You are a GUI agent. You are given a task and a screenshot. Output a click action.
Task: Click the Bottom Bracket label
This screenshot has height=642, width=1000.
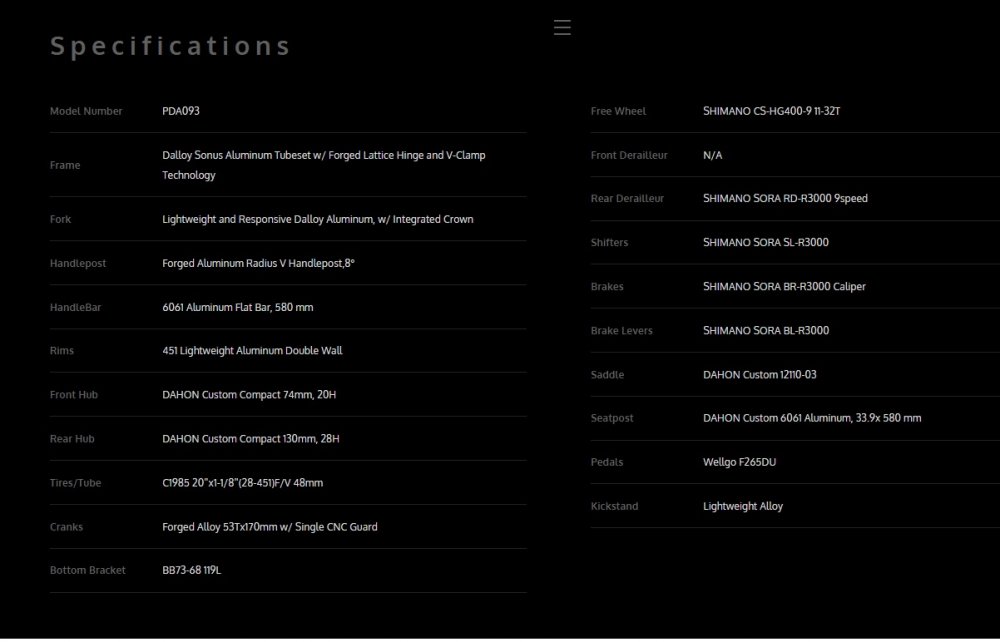tap(87, 570)
